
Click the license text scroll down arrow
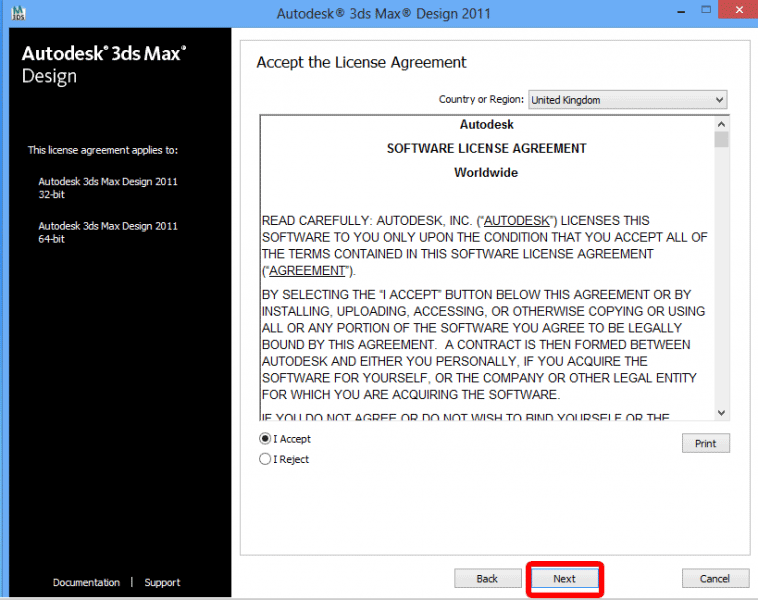[721, 413]
